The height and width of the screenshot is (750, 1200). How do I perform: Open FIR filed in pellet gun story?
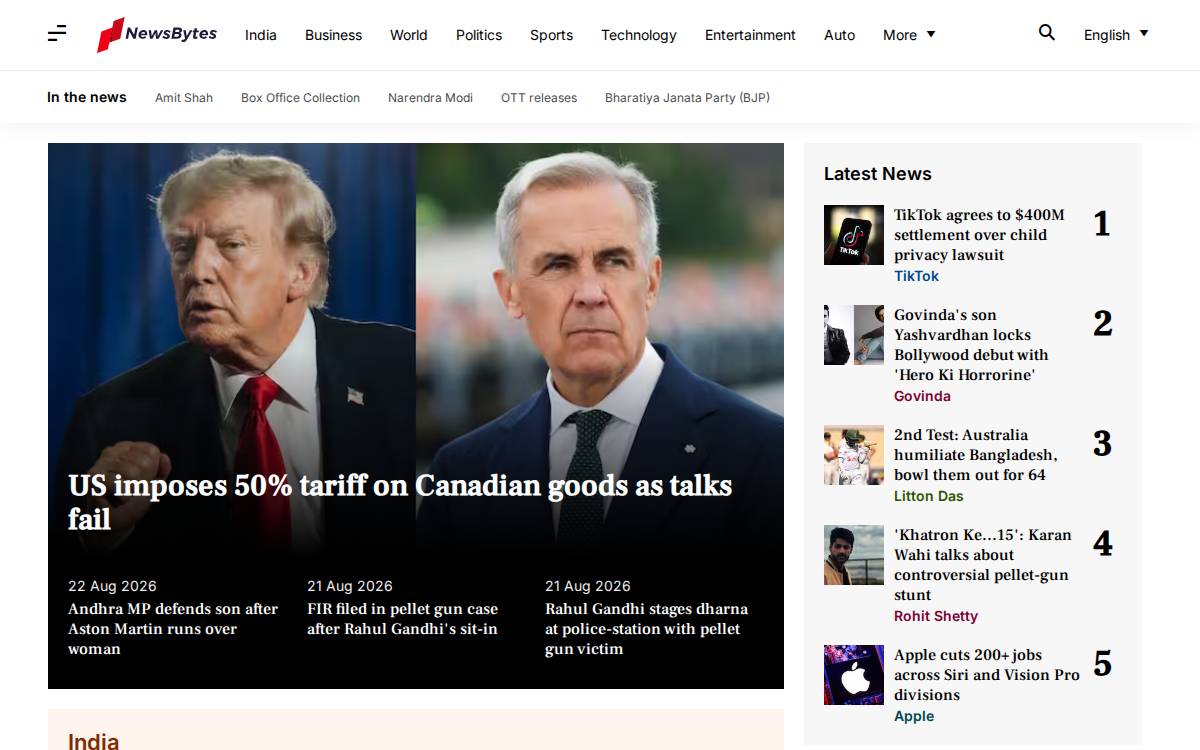coord(402,619)
